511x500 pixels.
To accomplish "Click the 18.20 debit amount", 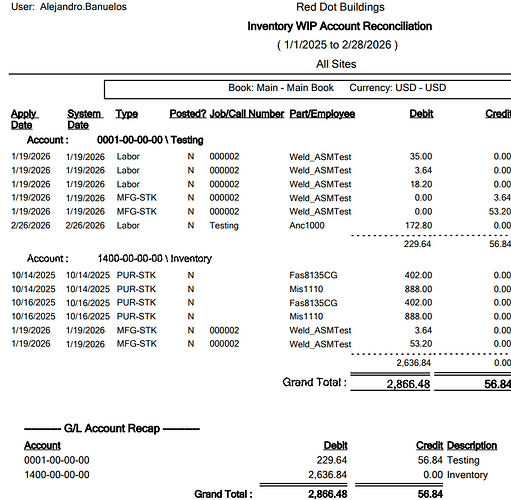I will (x=421, y=184).
